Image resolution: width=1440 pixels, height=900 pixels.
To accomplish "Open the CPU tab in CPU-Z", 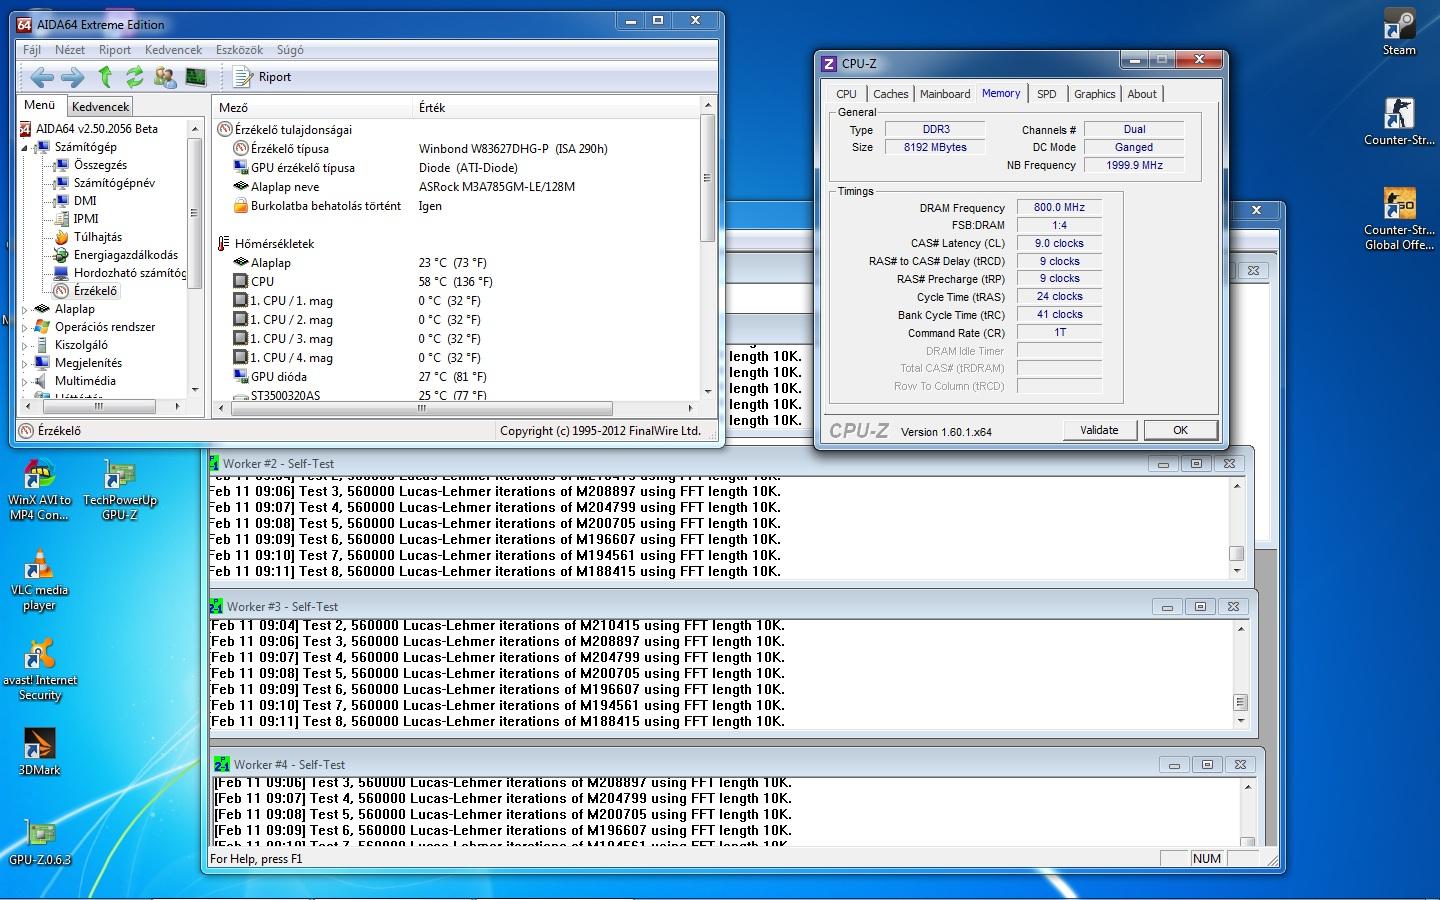I will click(x=846, y=94).
